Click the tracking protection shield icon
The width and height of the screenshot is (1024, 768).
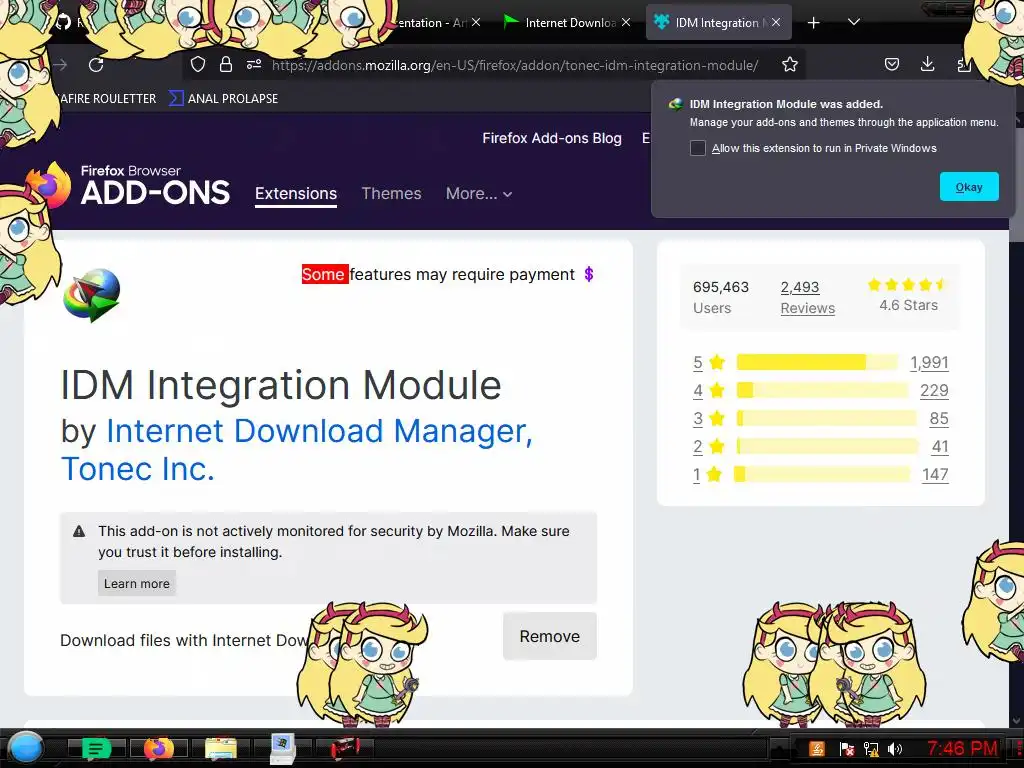(x=198, y=64)
